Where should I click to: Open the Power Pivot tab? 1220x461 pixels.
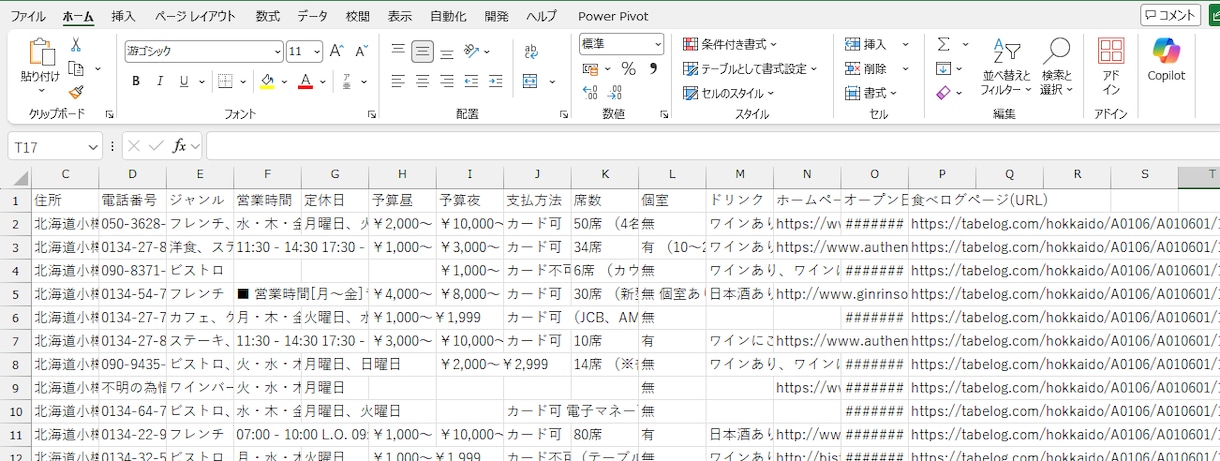click(613, 16)
